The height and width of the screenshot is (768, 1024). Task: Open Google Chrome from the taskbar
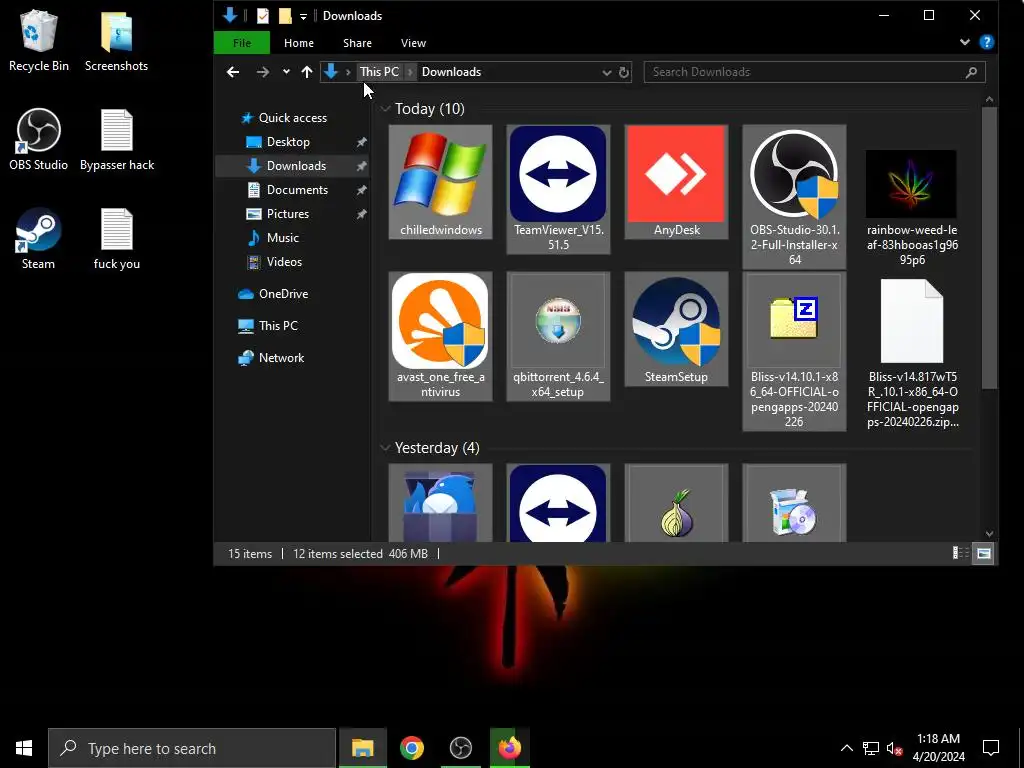pos(411,748)
